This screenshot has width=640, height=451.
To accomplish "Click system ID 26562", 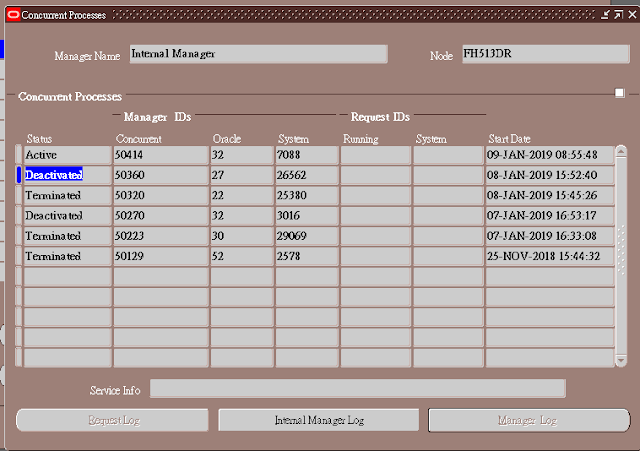I will 307,175.
